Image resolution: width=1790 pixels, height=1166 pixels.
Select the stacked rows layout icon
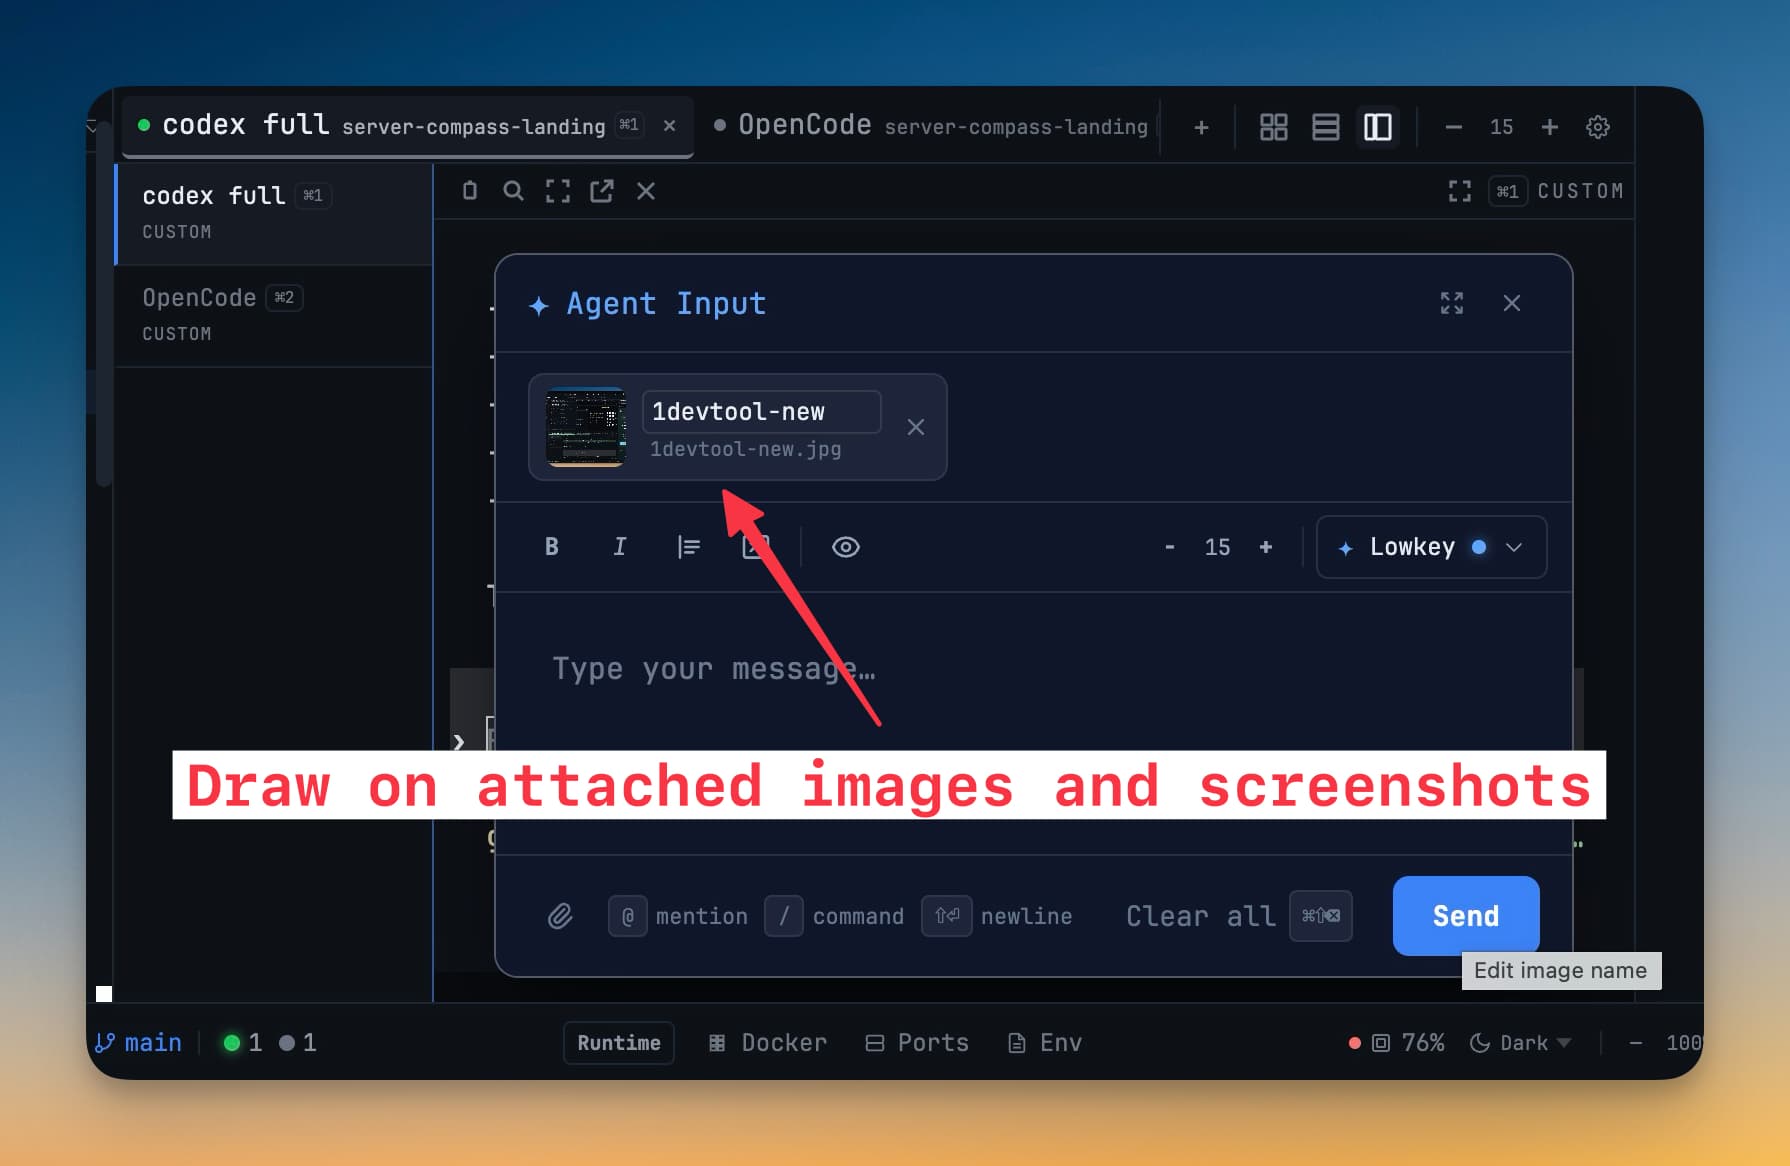(x=1325, y=127)
